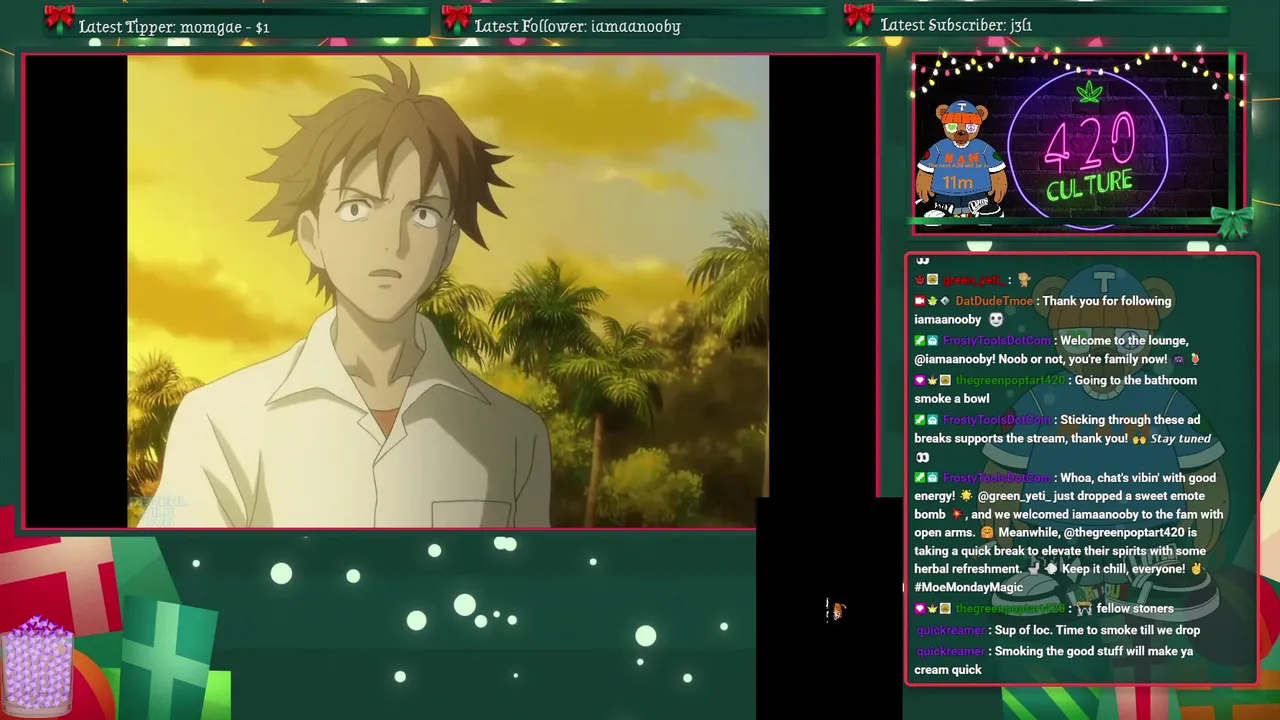Click the emote before 'fellow stoners' text
The image size is (1280, 720).
[x=1084, y=609]
